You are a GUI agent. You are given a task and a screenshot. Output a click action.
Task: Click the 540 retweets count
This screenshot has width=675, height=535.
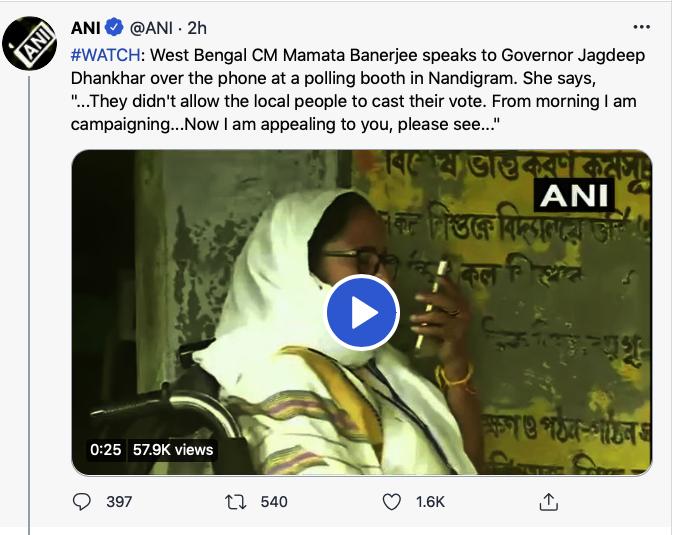click(x=274, y=501)
